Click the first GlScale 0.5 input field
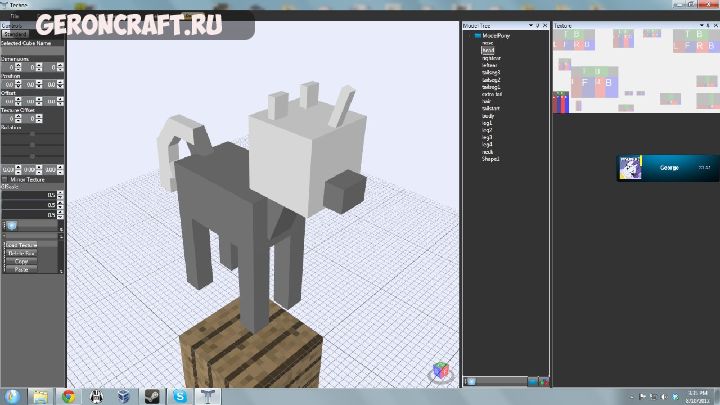 tap(29, 195)
